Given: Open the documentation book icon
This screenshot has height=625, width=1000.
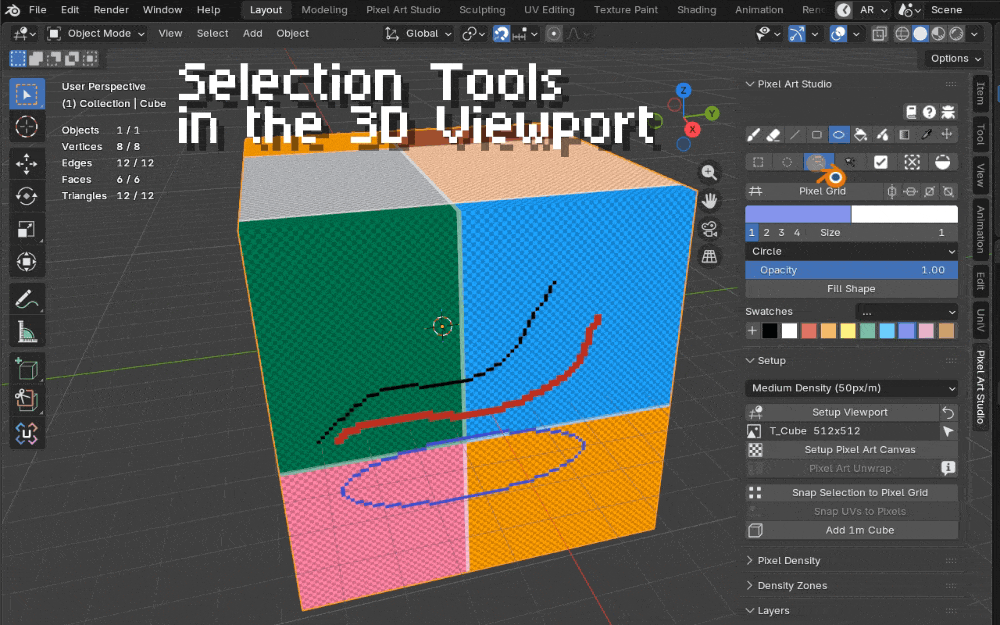Looking at the screenshot, I should click(x=911, y=112).
